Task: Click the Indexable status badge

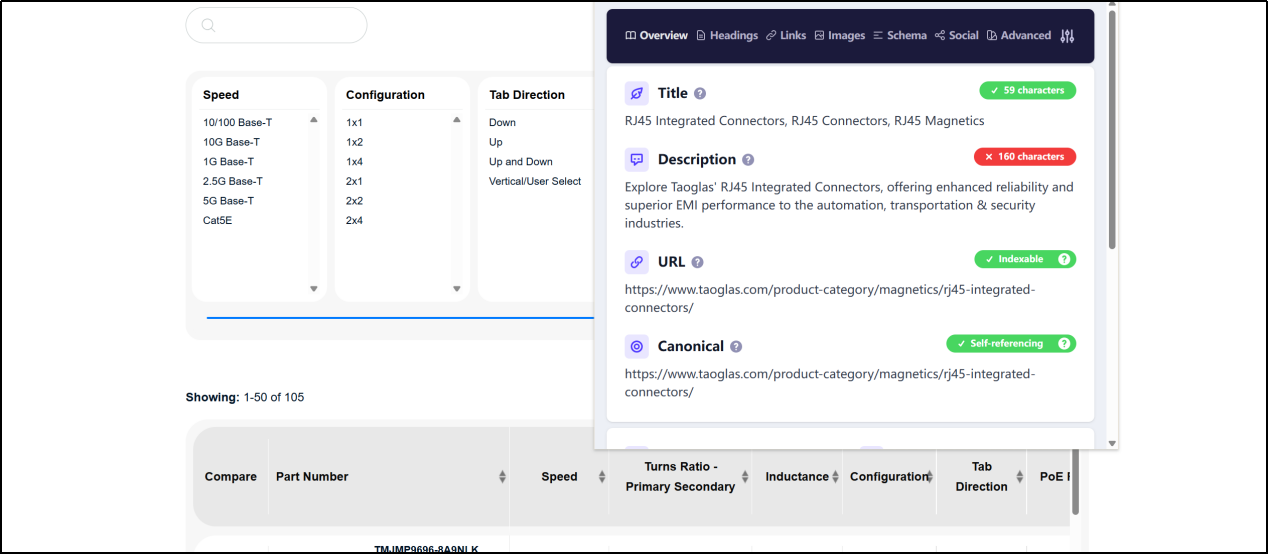Action: pos(1026,259)
